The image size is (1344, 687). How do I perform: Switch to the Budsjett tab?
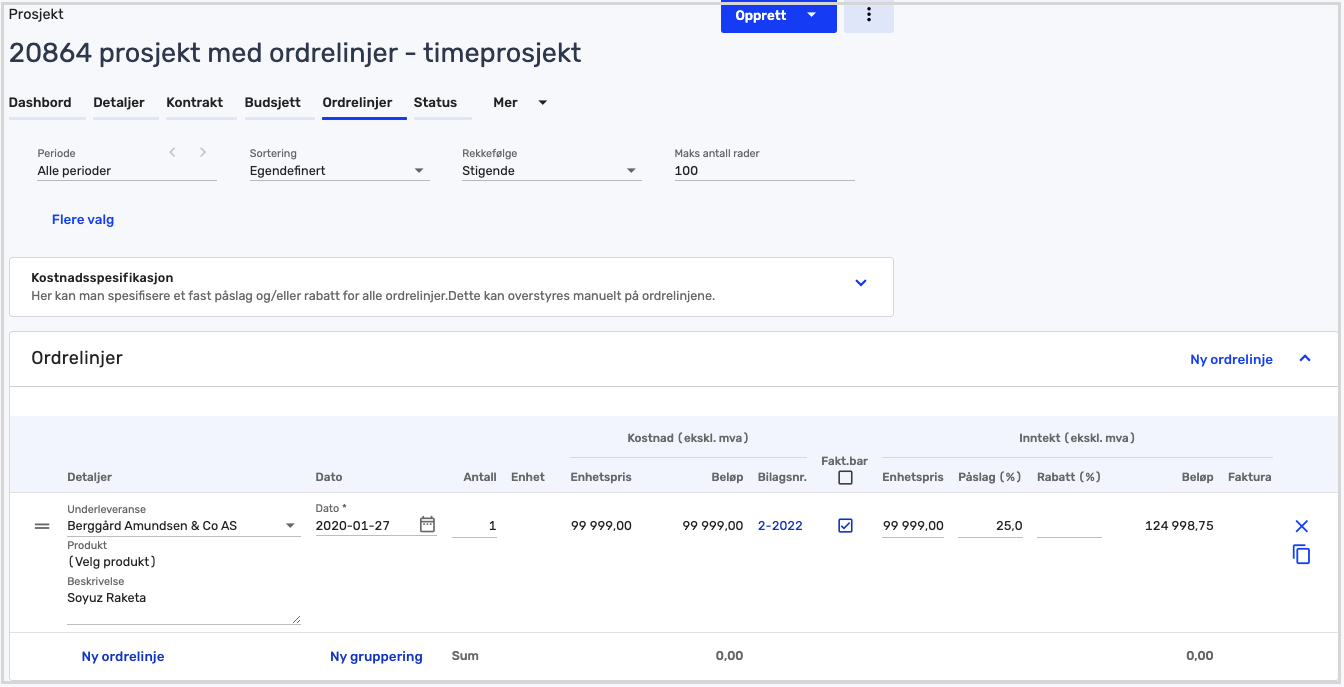click(273, 102)
